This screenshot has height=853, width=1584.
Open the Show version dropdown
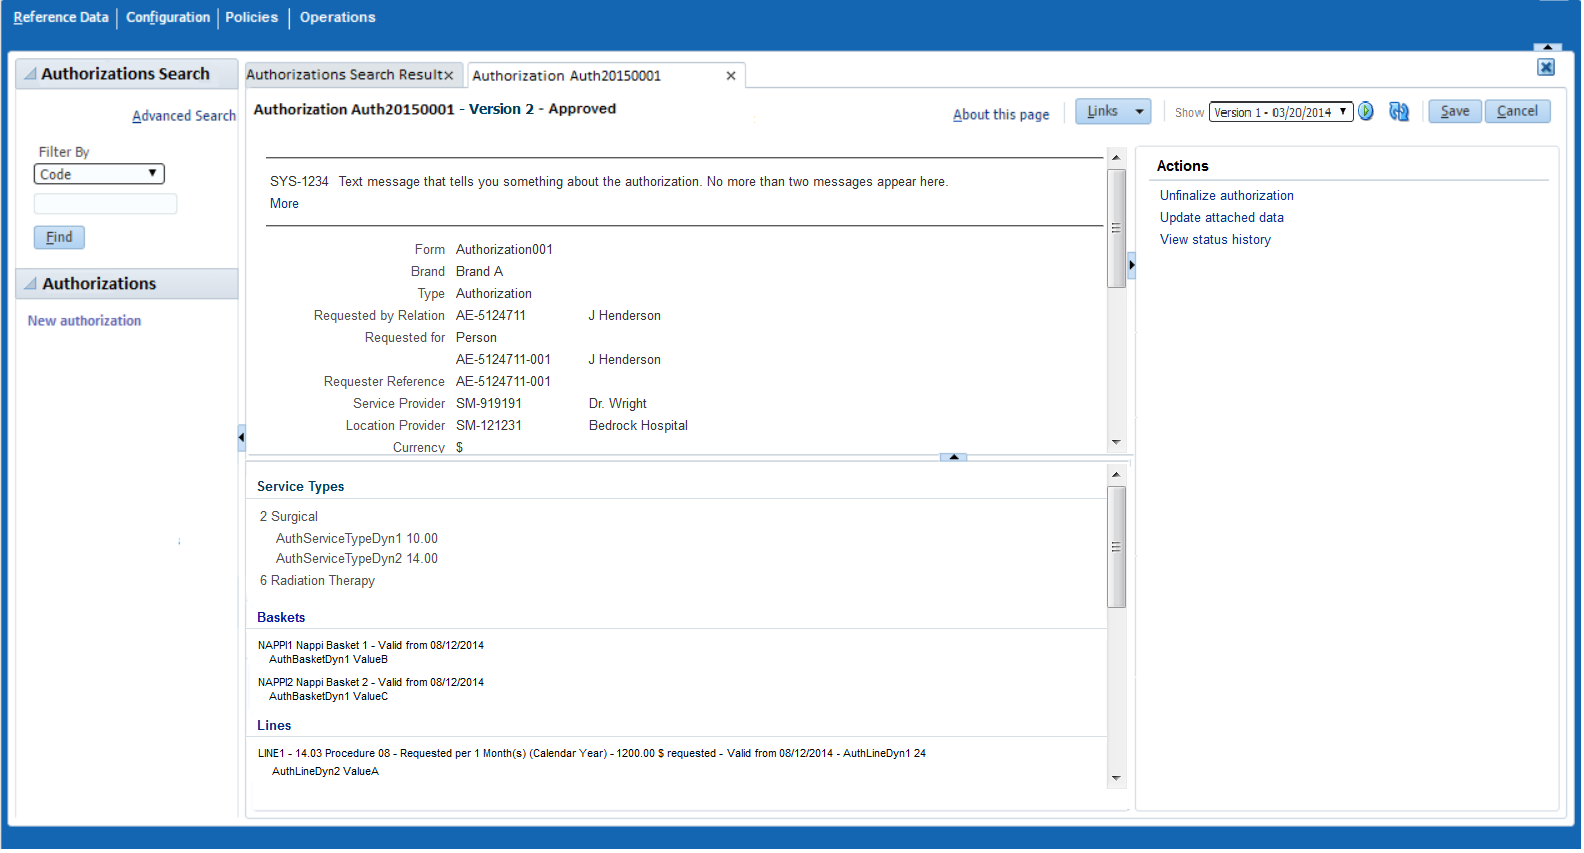(x=1281, y=112)
